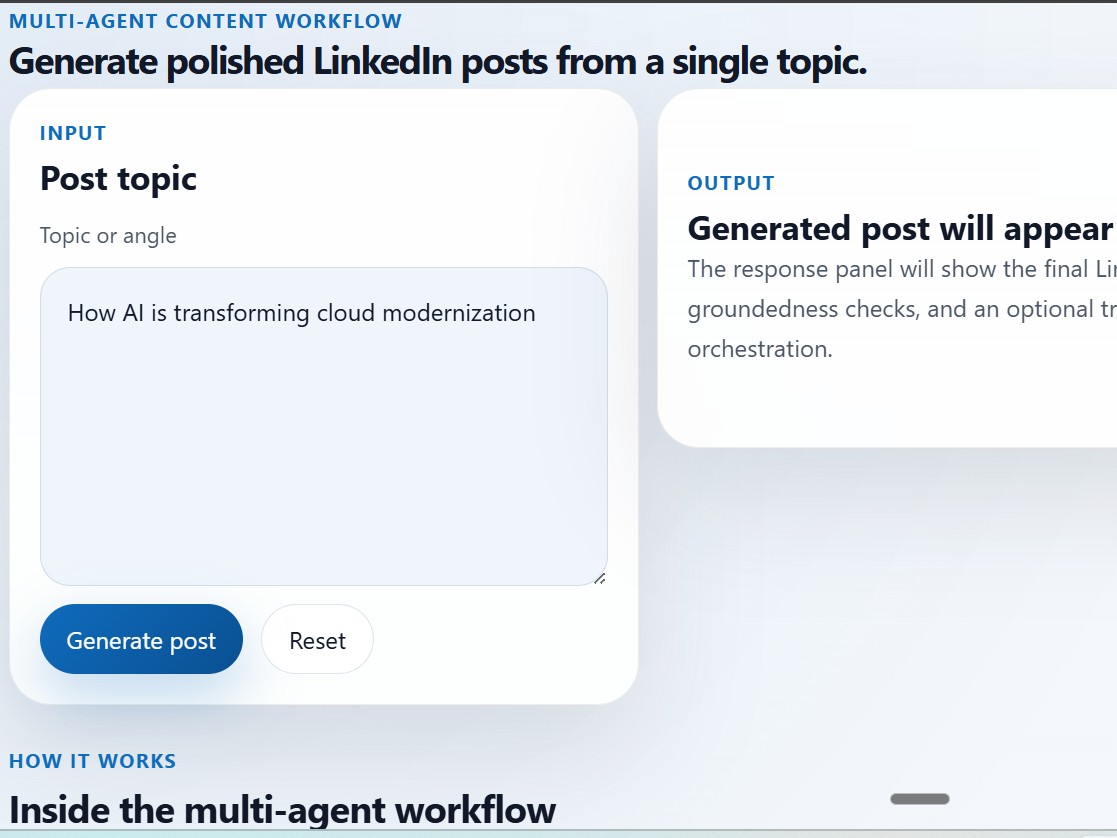
Task: Click the MULTI-AGENT CONTENT WORKFLOW label
Action: tap(205, 20)
